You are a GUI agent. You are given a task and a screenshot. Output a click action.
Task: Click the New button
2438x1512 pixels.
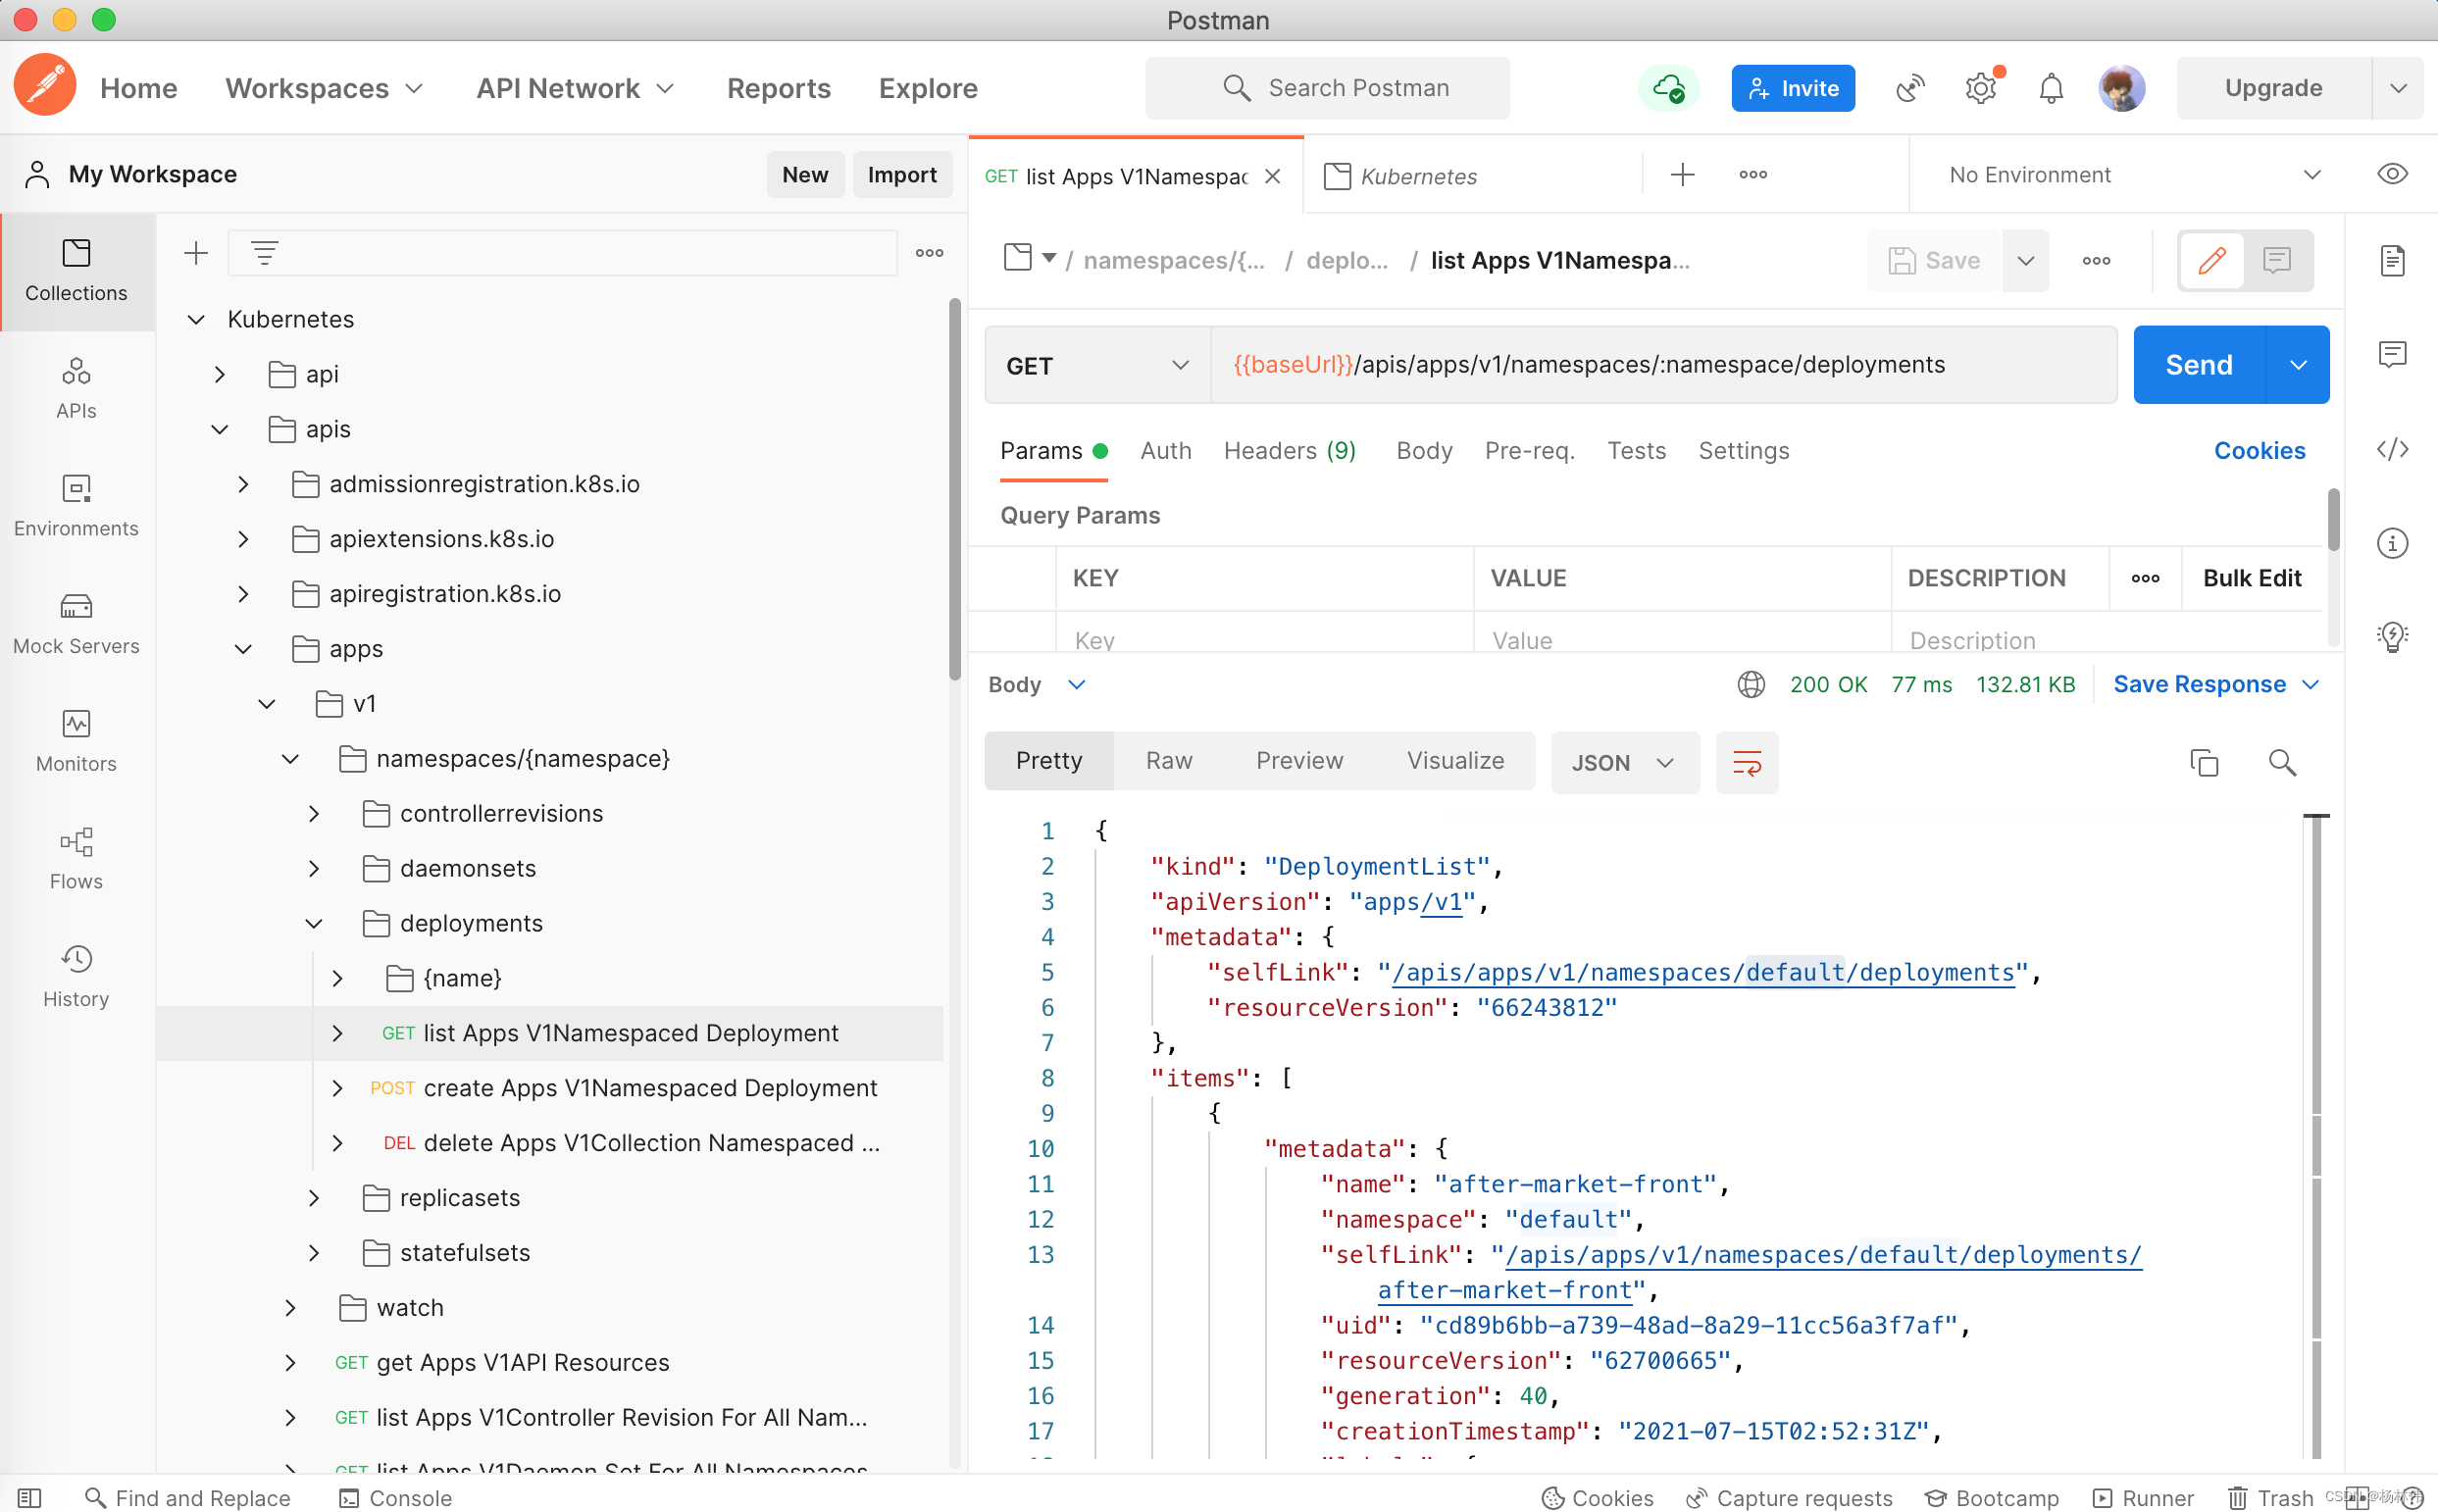click(804, 174)
